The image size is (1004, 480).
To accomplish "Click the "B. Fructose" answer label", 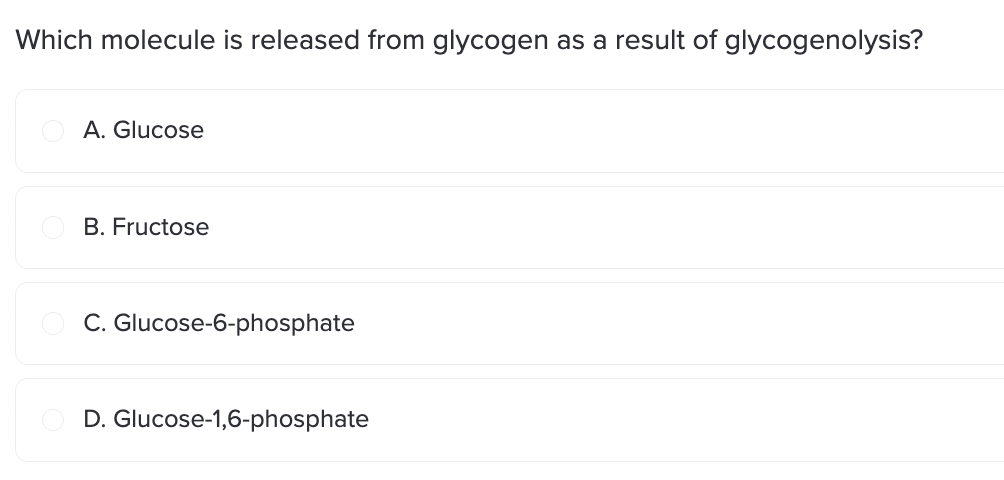I will 147,228.
